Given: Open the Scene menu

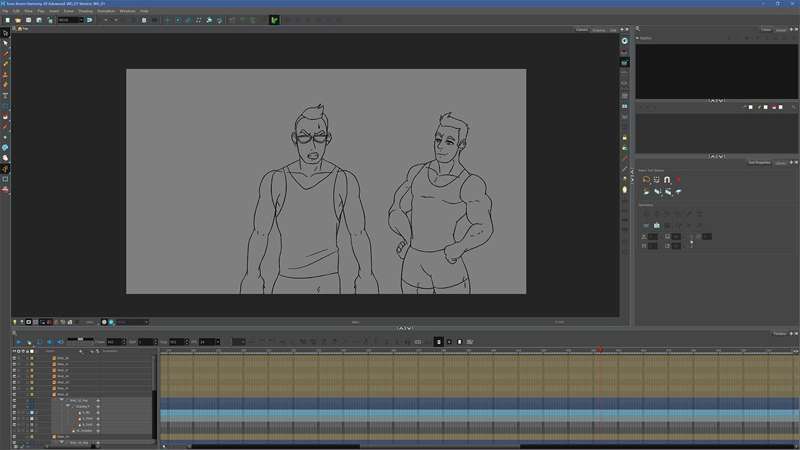Looking at the screenshot, I should click(x=68, y=11).
